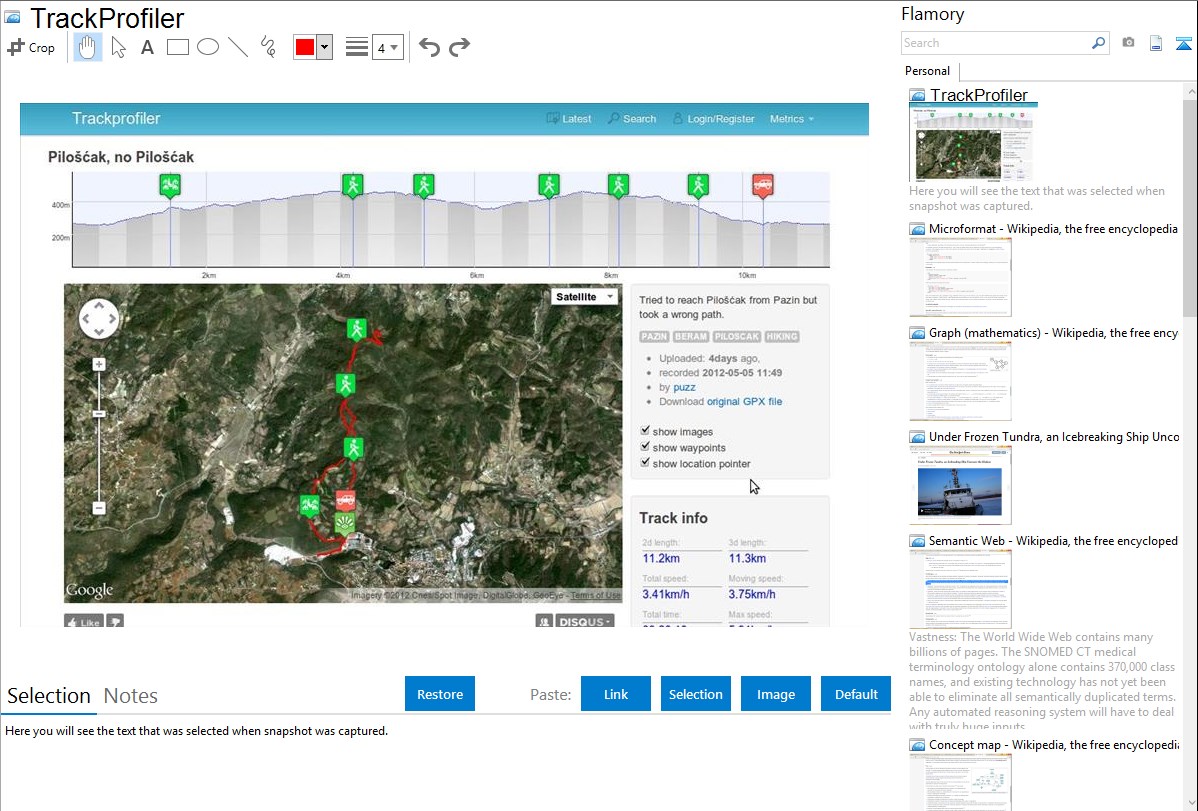
Task: Click the camera capture icon
Action: [x=1128, y=43]
